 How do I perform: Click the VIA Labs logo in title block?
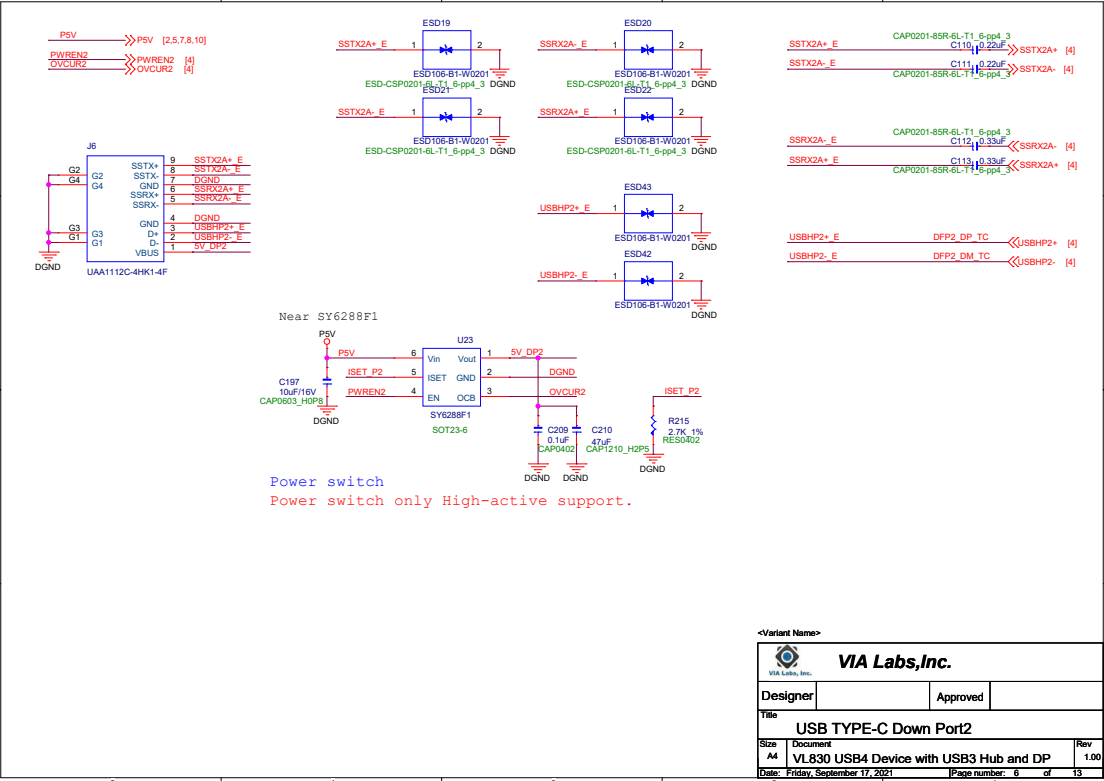(787, 660)
